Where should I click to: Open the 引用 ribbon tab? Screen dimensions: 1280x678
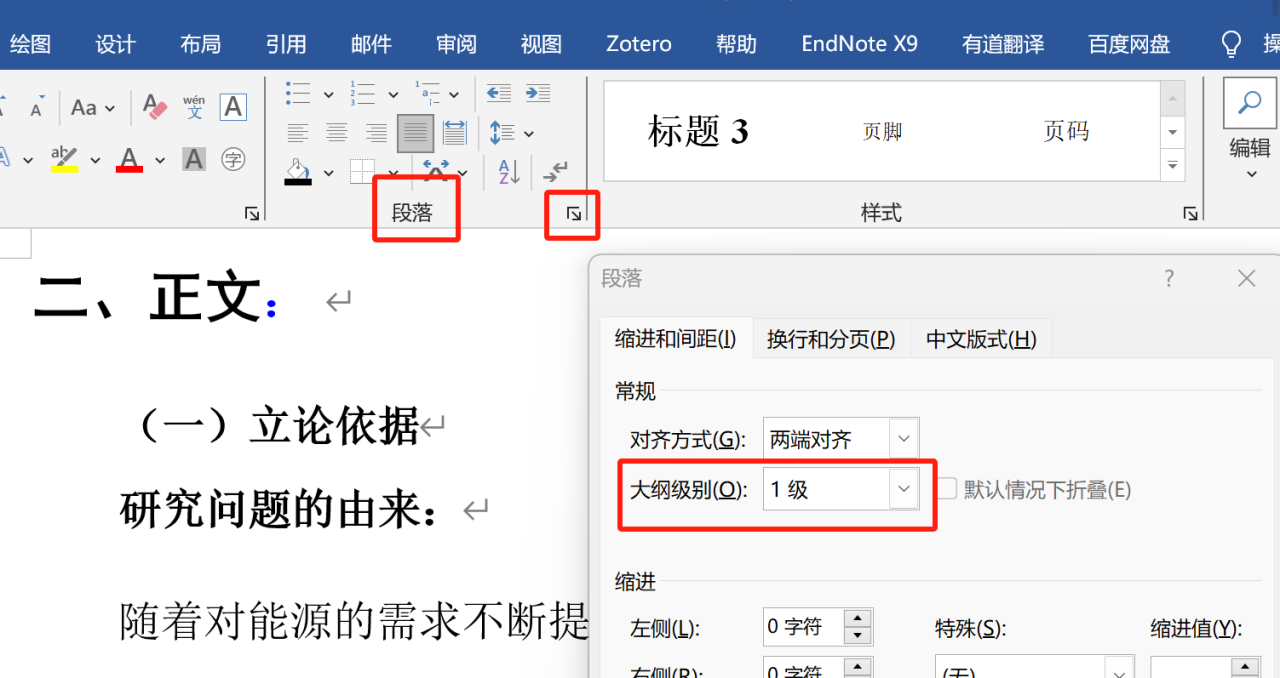(286, 44)
